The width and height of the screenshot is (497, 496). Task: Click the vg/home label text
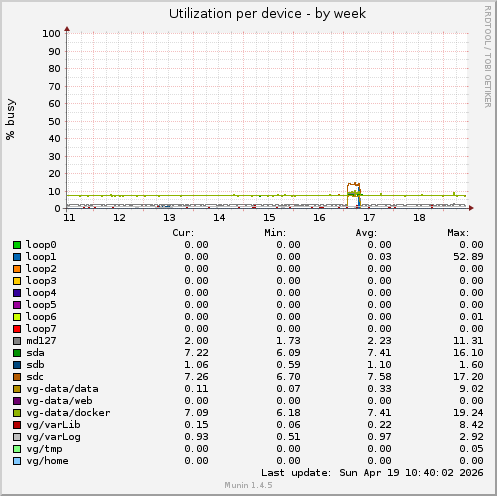tap(47, 461)
